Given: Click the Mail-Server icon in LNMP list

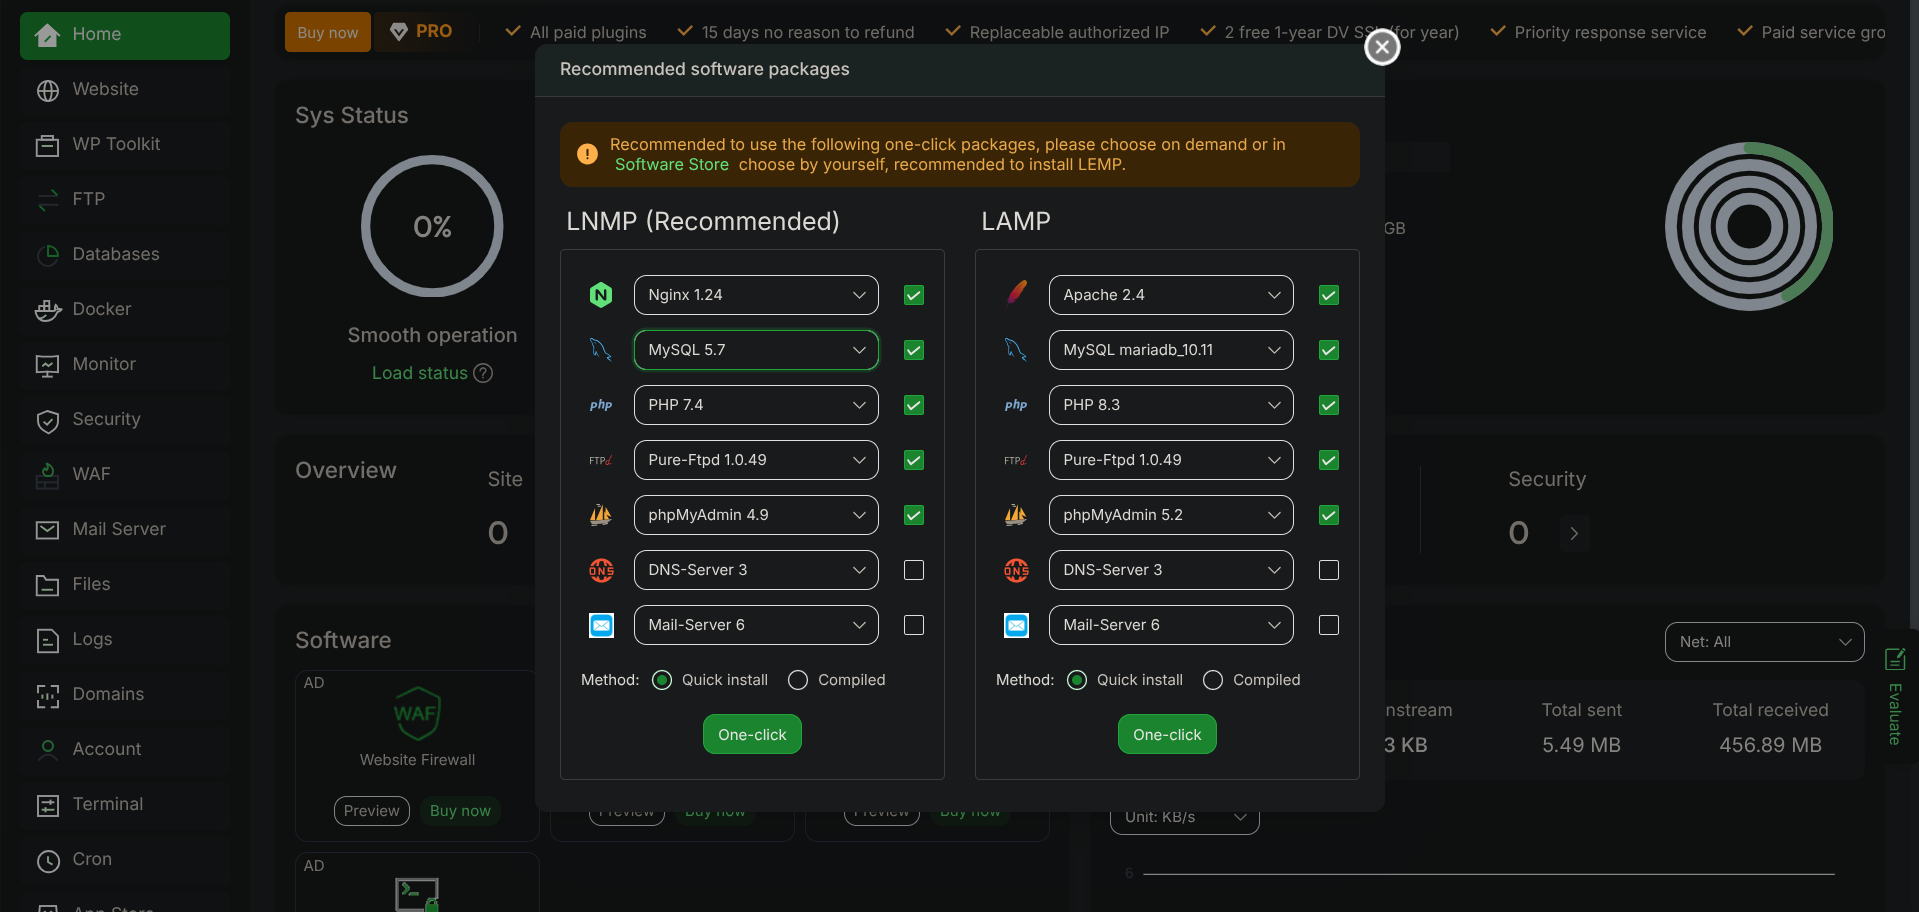Looking at the screenshot, I should point(601,625).
